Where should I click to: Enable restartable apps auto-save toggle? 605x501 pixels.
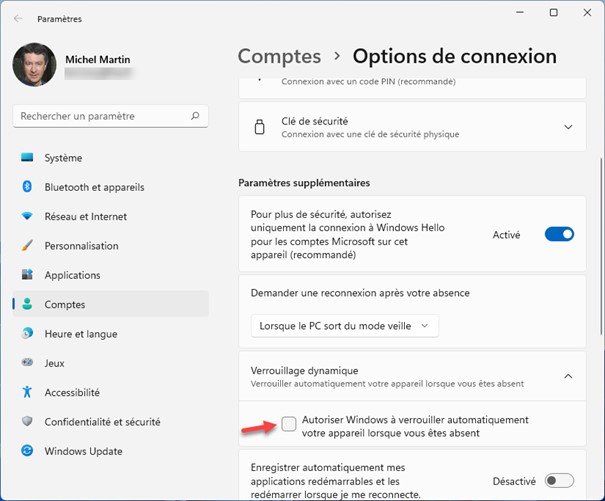point(559,481)
